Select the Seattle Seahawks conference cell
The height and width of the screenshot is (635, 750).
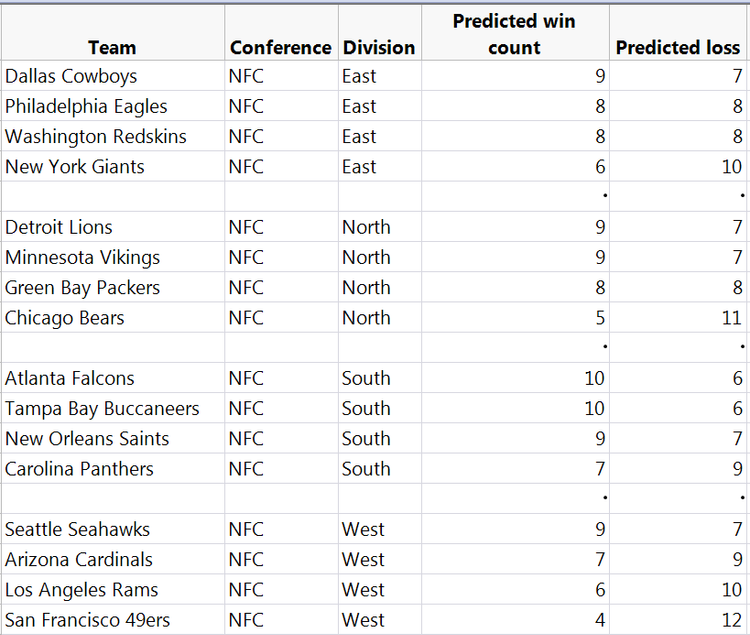(x=246, y=529)
